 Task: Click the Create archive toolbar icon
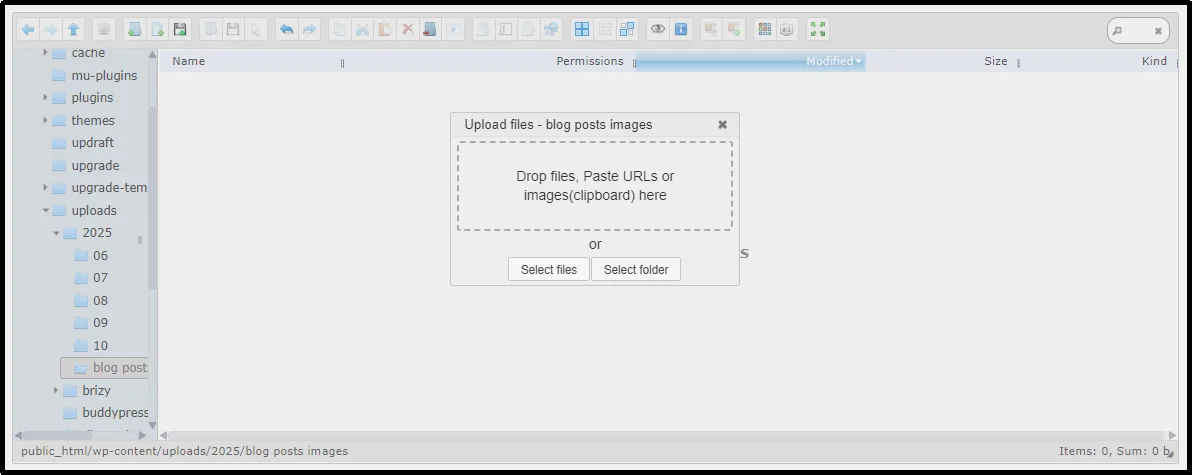[x=734, y=30]
